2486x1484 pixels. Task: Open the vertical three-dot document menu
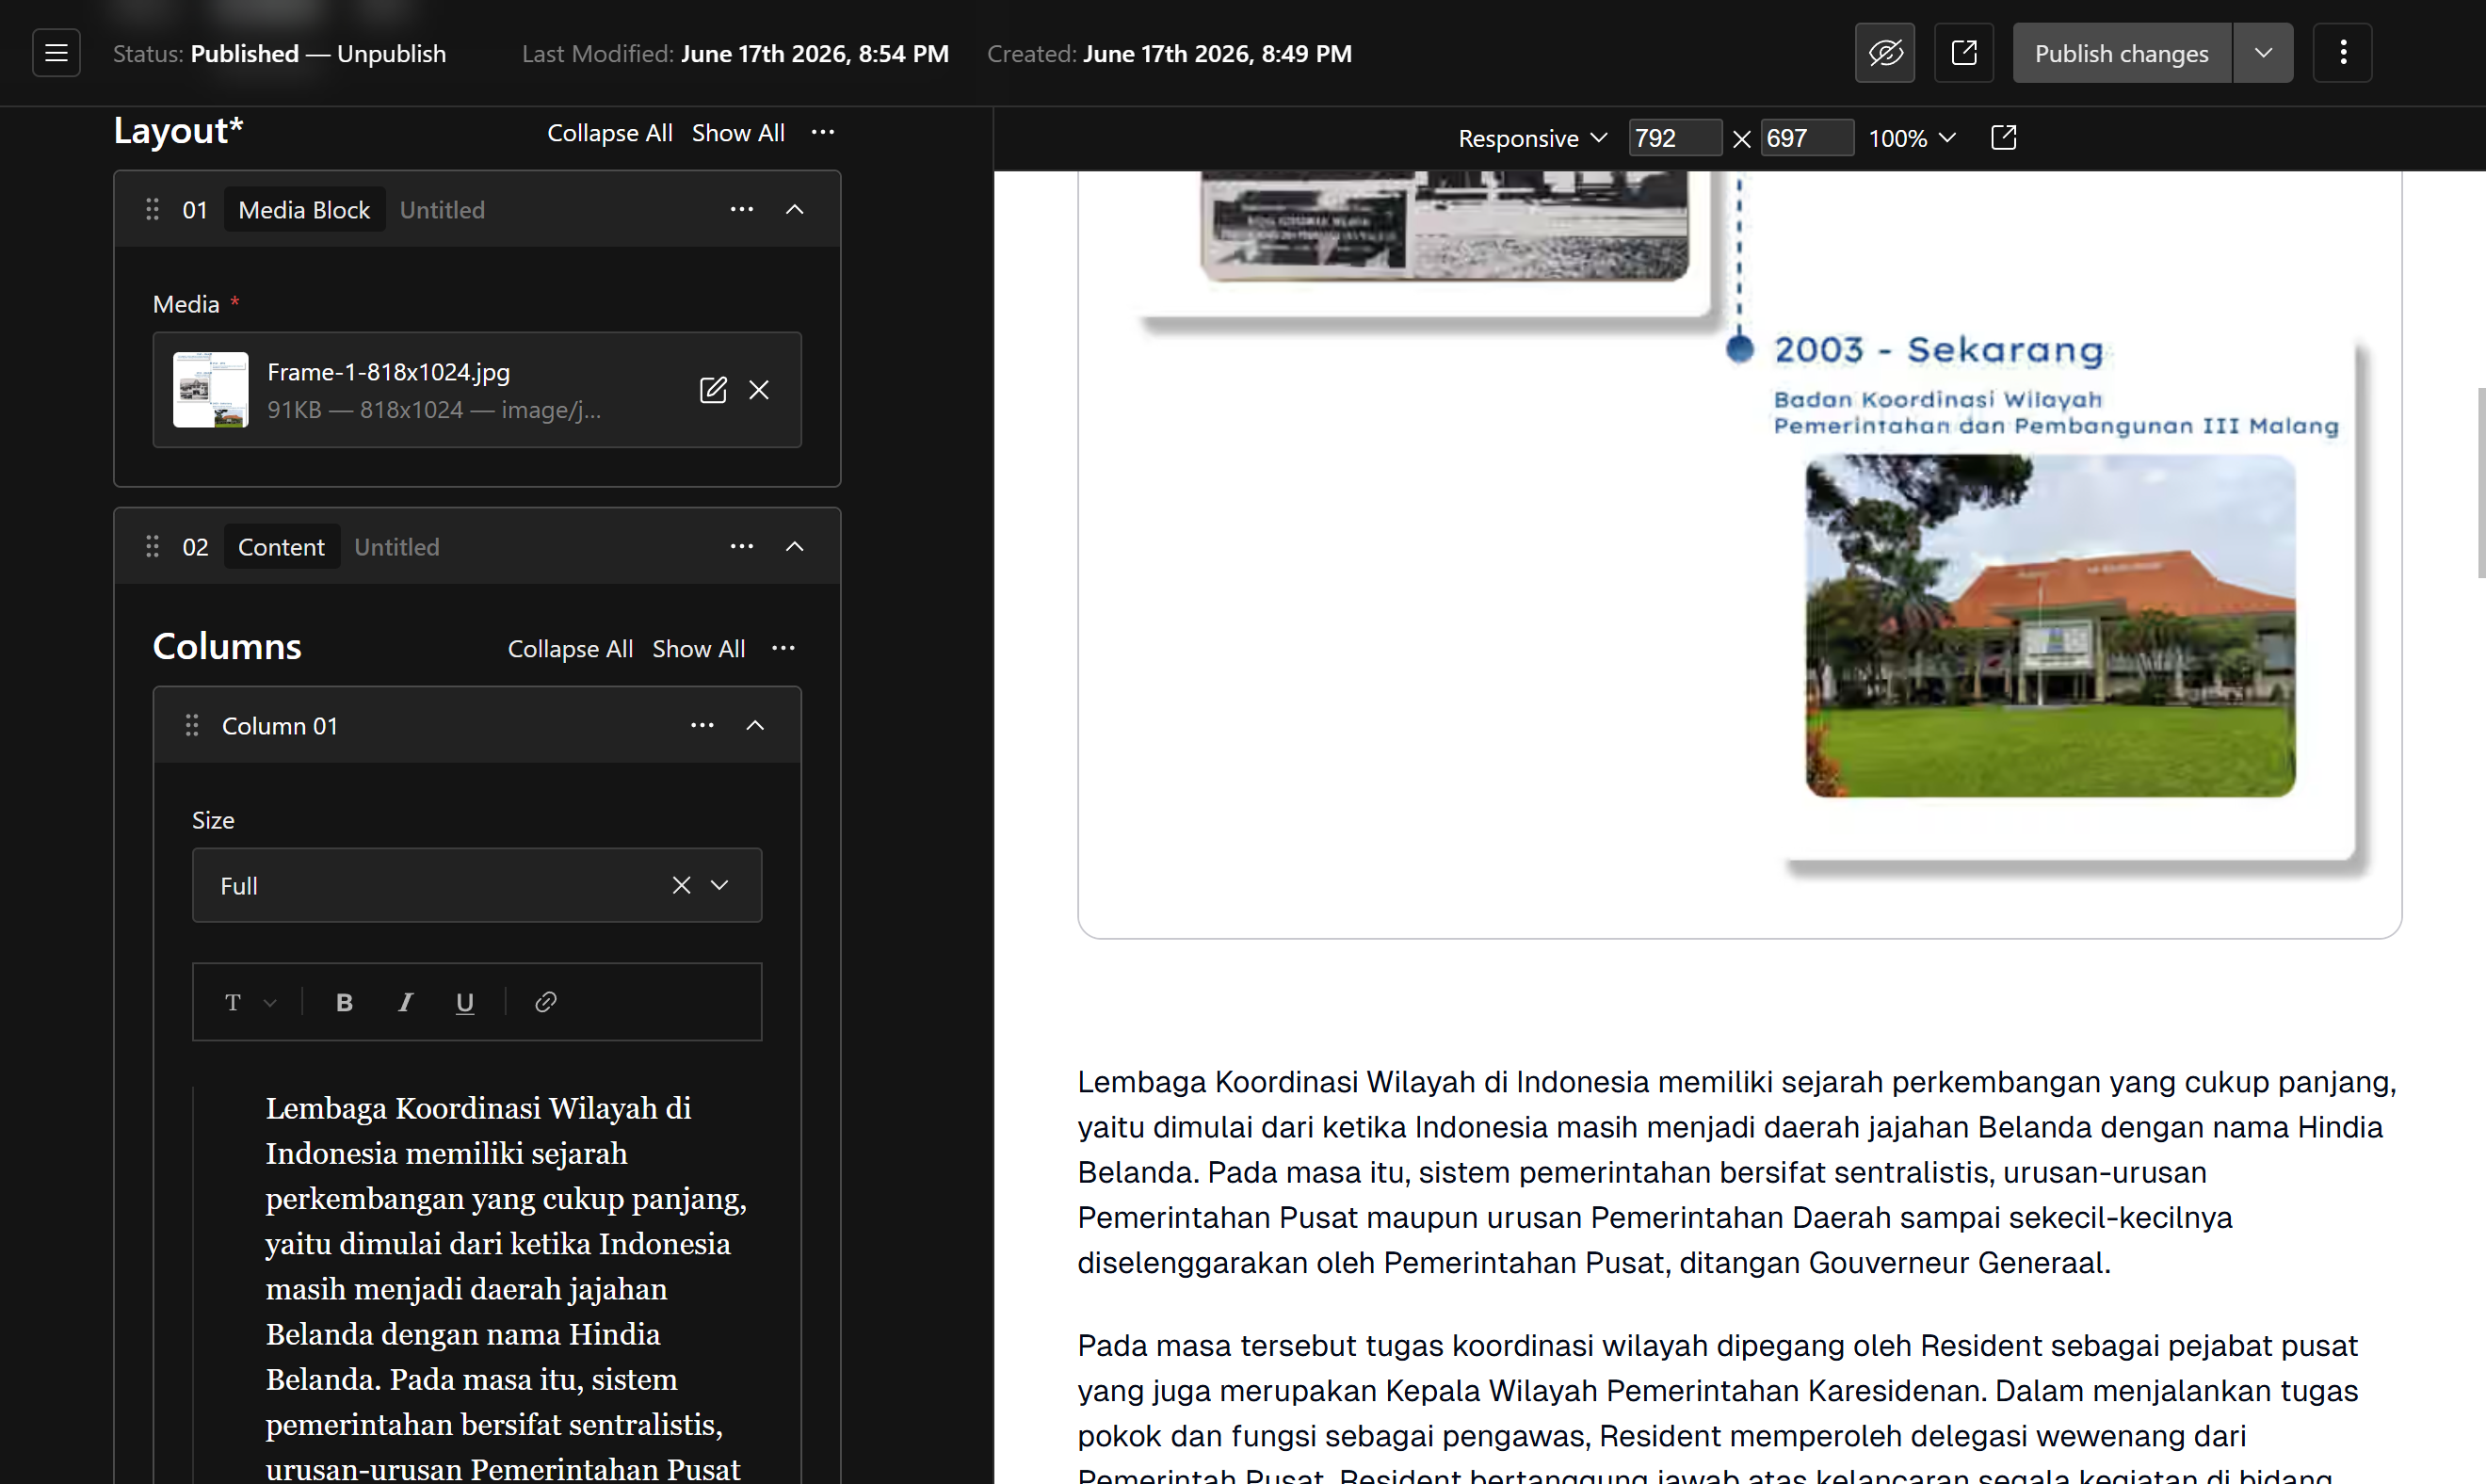[x=2343, y=53]
